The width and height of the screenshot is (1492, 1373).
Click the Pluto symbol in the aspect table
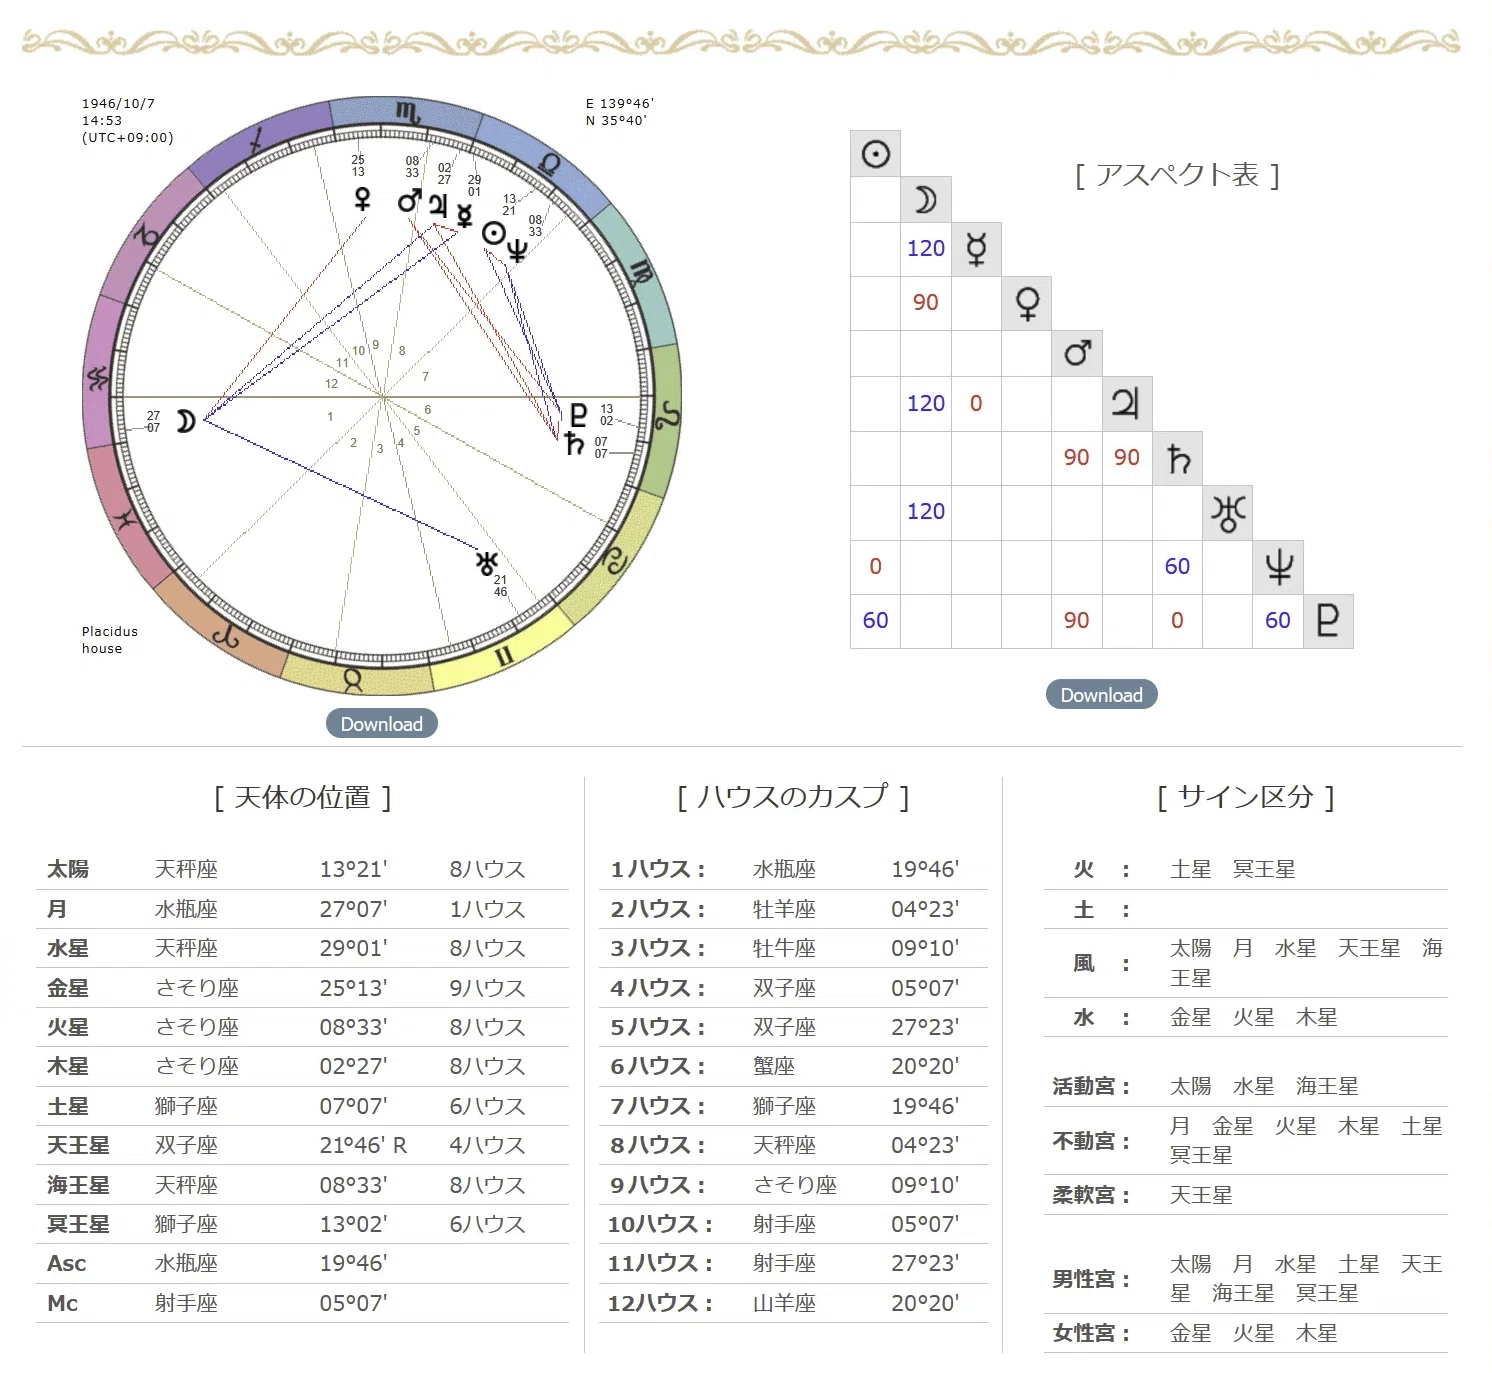tap(1328, 621)
